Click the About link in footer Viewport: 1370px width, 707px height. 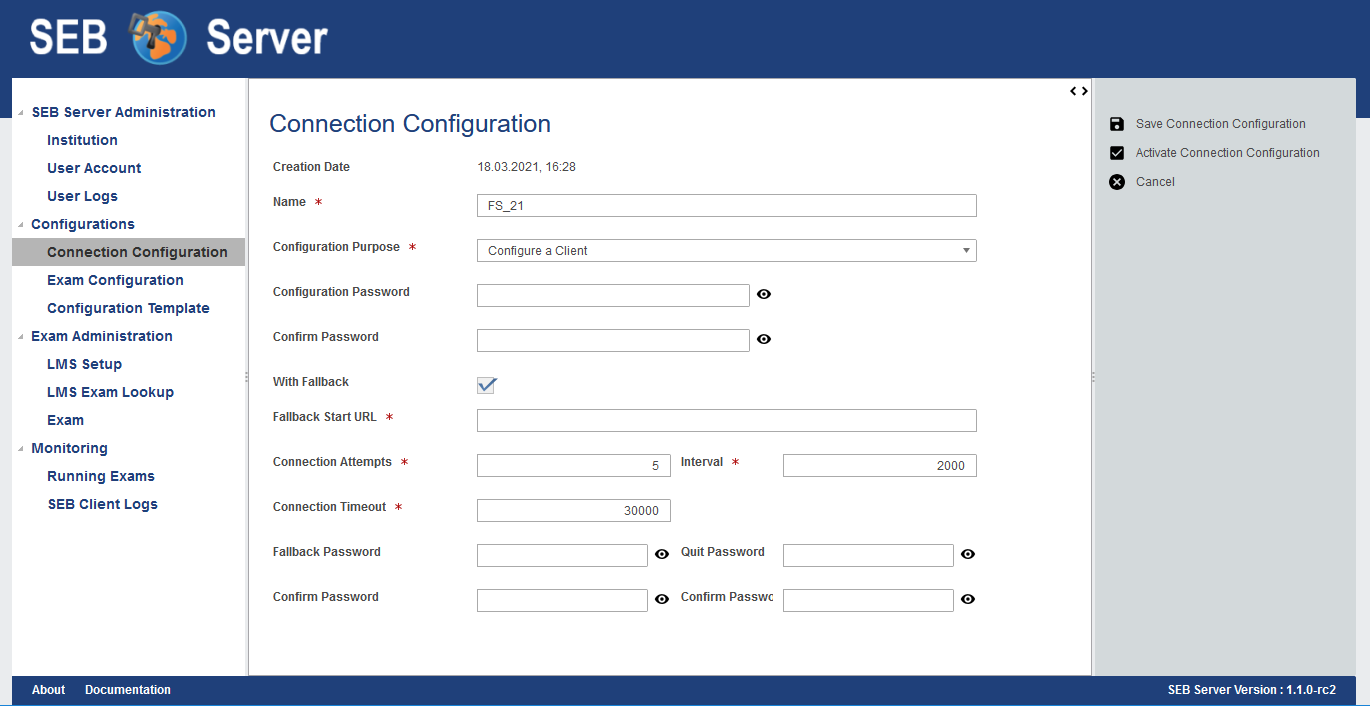point(48,690)
